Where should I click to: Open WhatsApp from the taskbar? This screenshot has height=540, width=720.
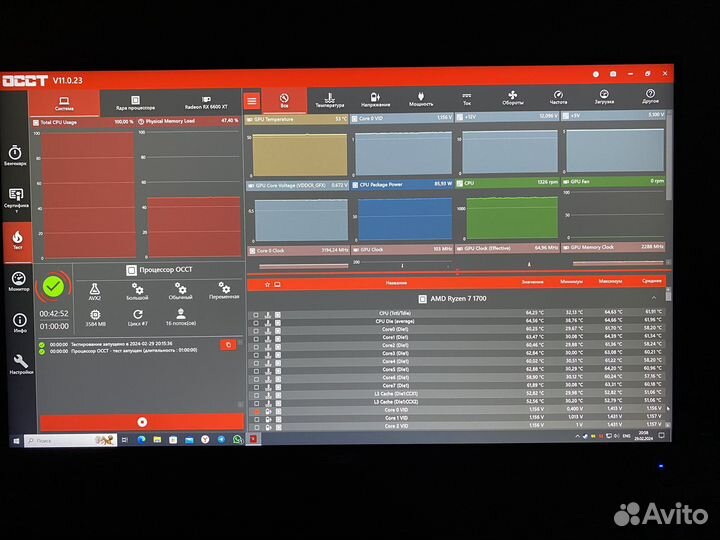[x=237, y=439]
